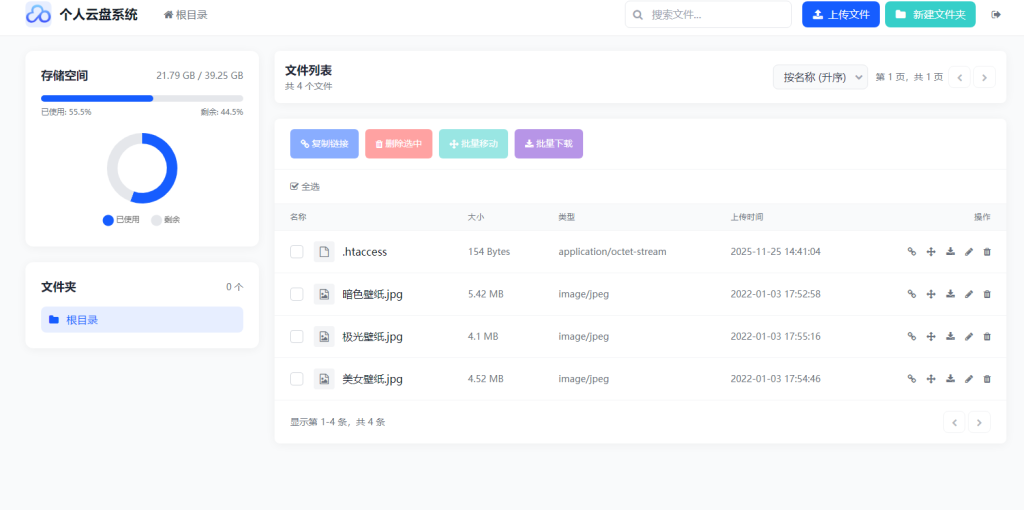Copy link icon for .htaccess file
Viewport: 1024px width, 510px height.
(911, 252)
